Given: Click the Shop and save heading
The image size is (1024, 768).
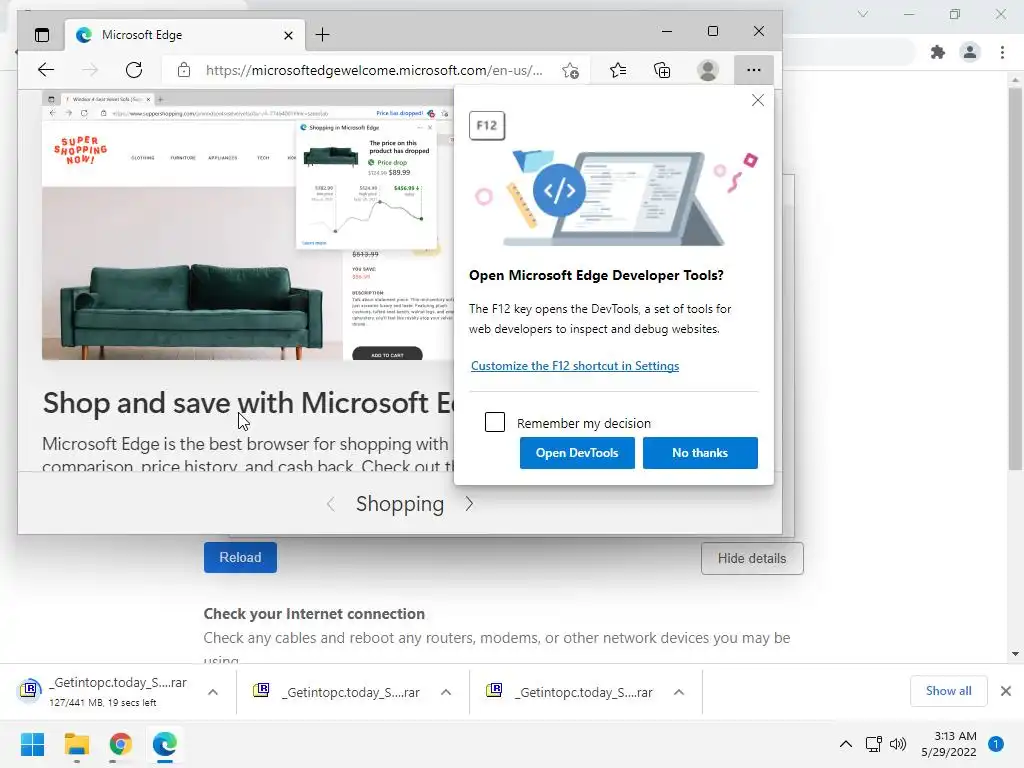Looking at the screenshot, I should (x=248, y=403).
